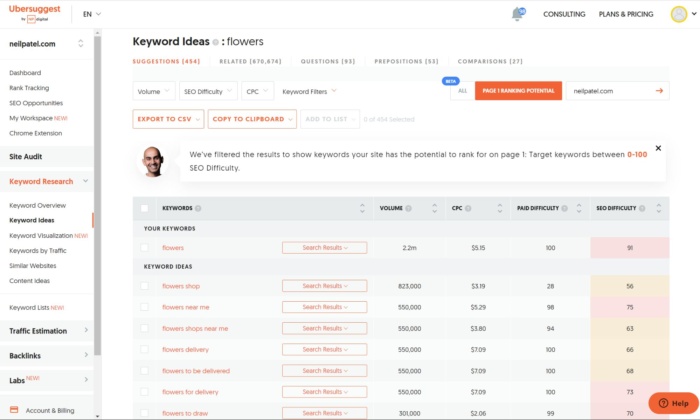Check the box for 'flowers shop'
Viewport: 700px width, 420px height.
pos(144,286)
